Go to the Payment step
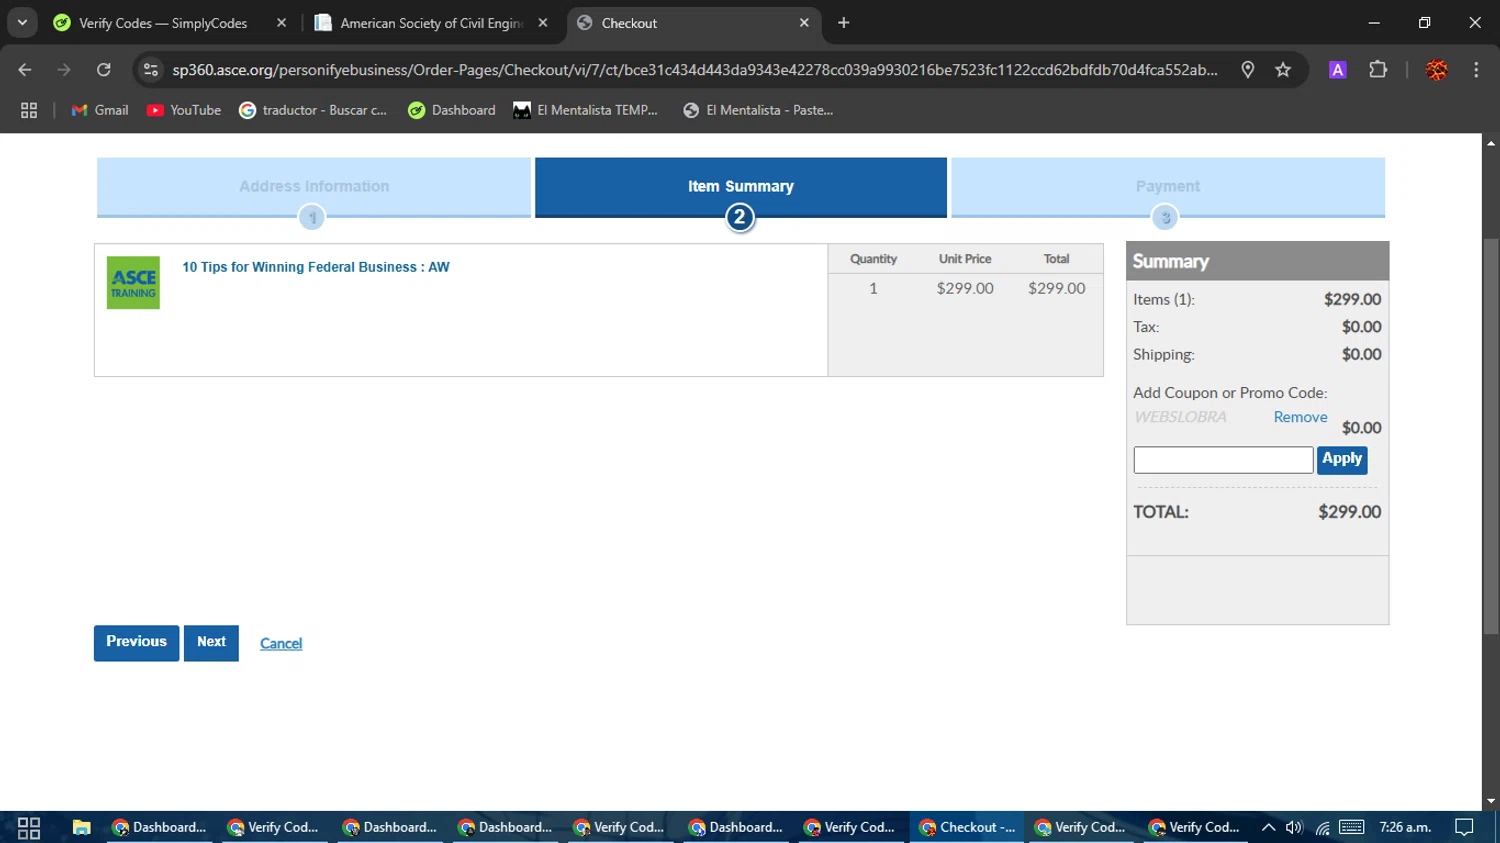 1168,187
